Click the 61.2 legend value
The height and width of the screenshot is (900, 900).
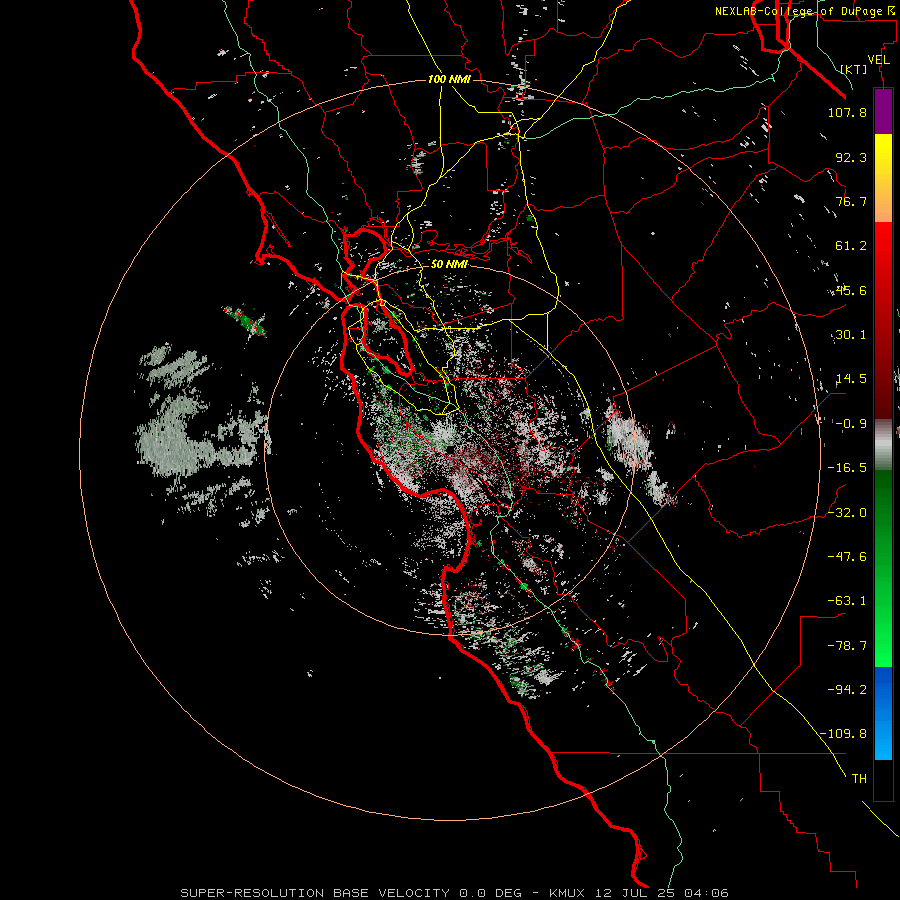tap(851, 246)
